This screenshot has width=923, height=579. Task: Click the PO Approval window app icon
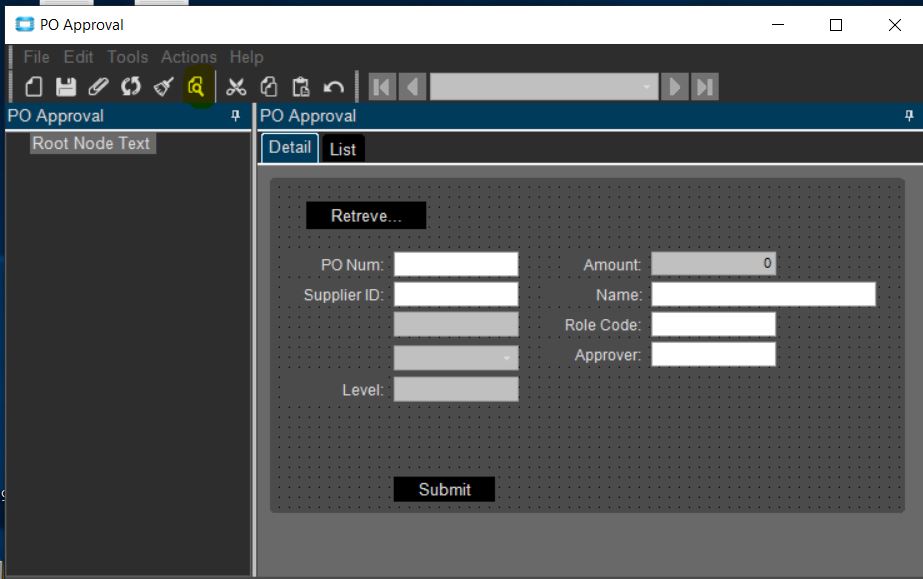25,25
